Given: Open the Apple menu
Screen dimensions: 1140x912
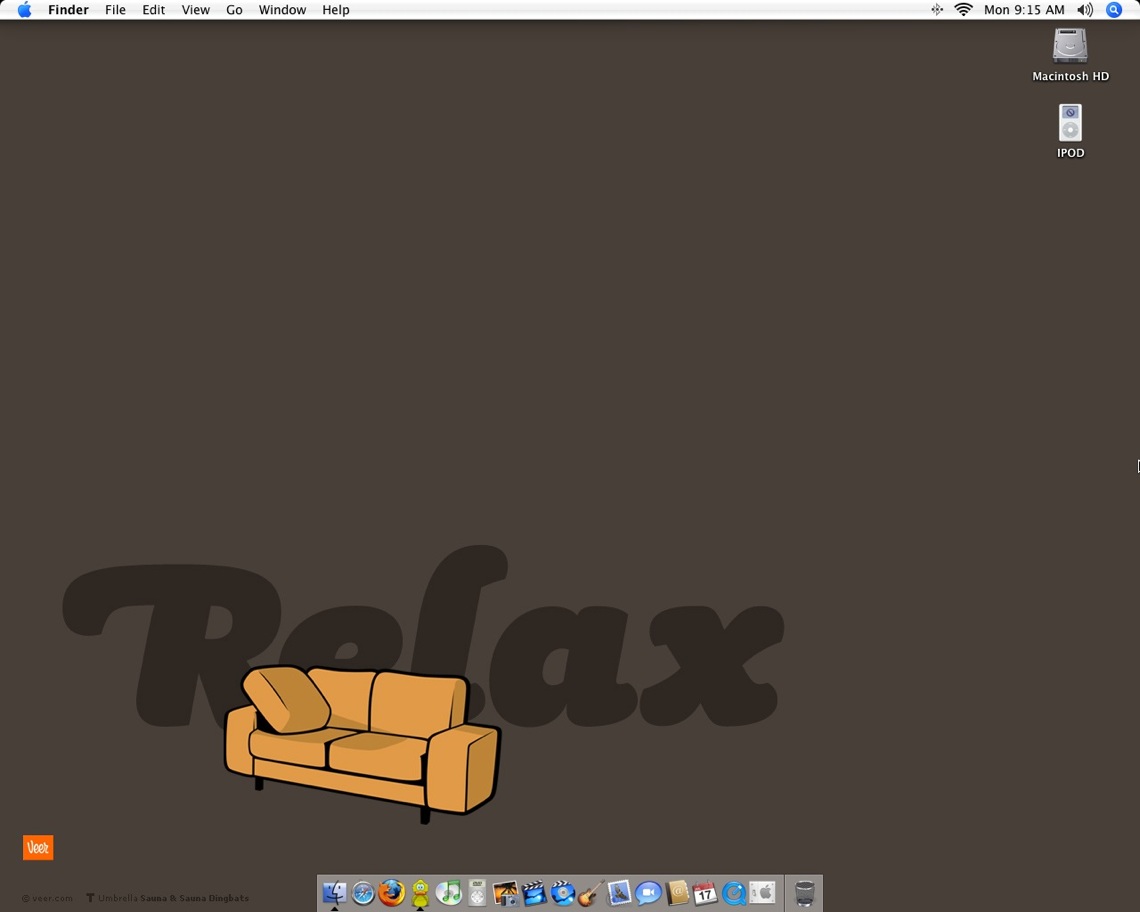Looking at the screenshot, I should click(x=25, y=9).
